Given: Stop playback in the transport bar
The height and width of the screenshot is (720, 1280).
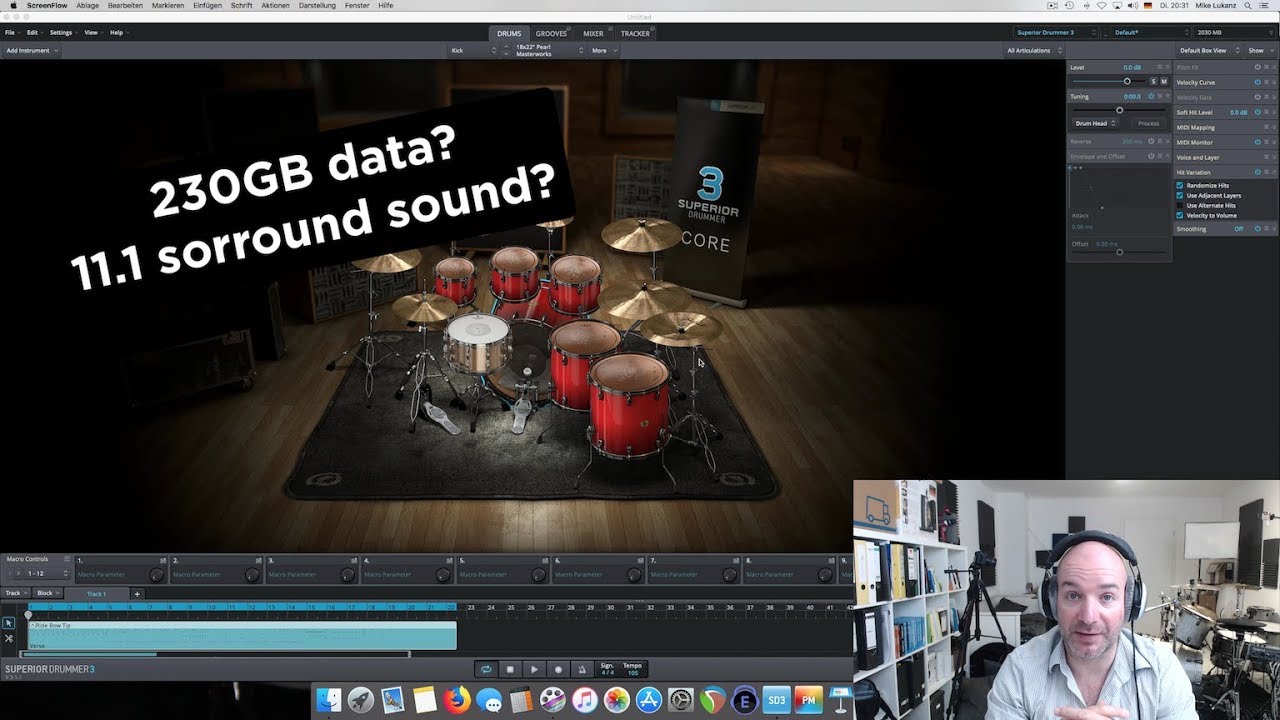Looking at the screenshot, I should [x=510, y=669].
